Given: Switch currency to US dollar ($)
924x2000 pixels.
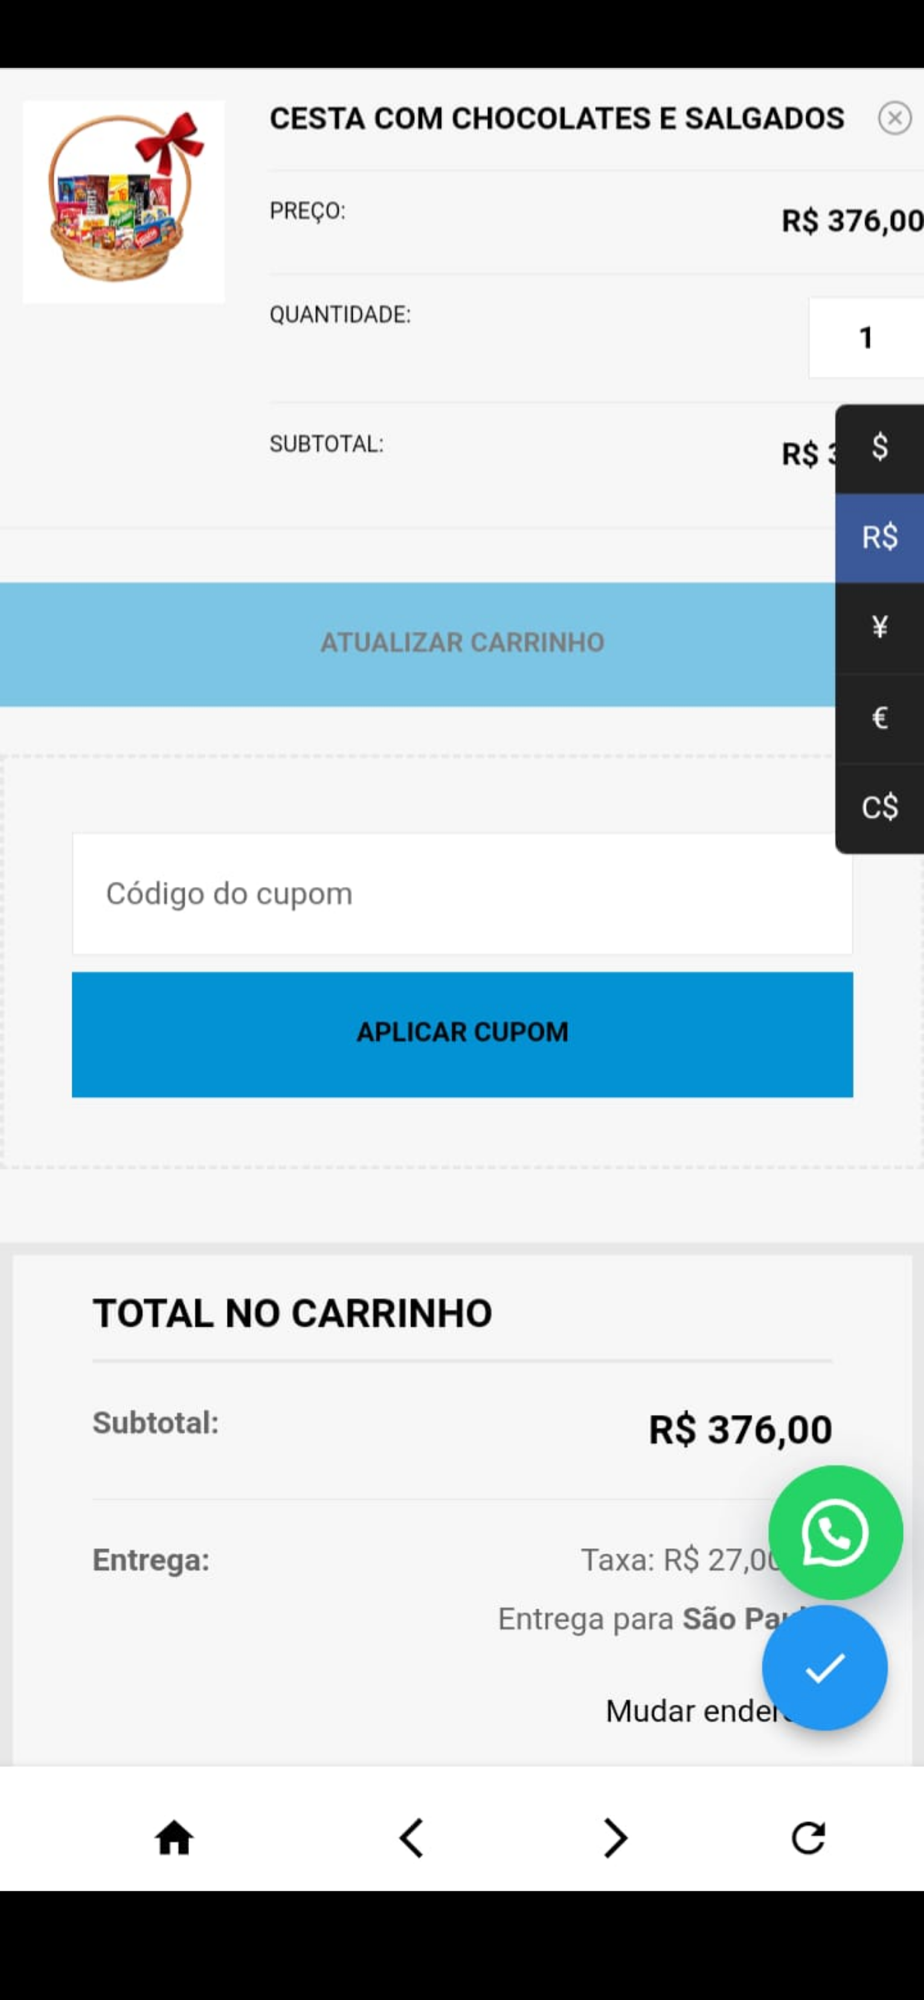Looking at the screenshot, I should tap(880, 448).
